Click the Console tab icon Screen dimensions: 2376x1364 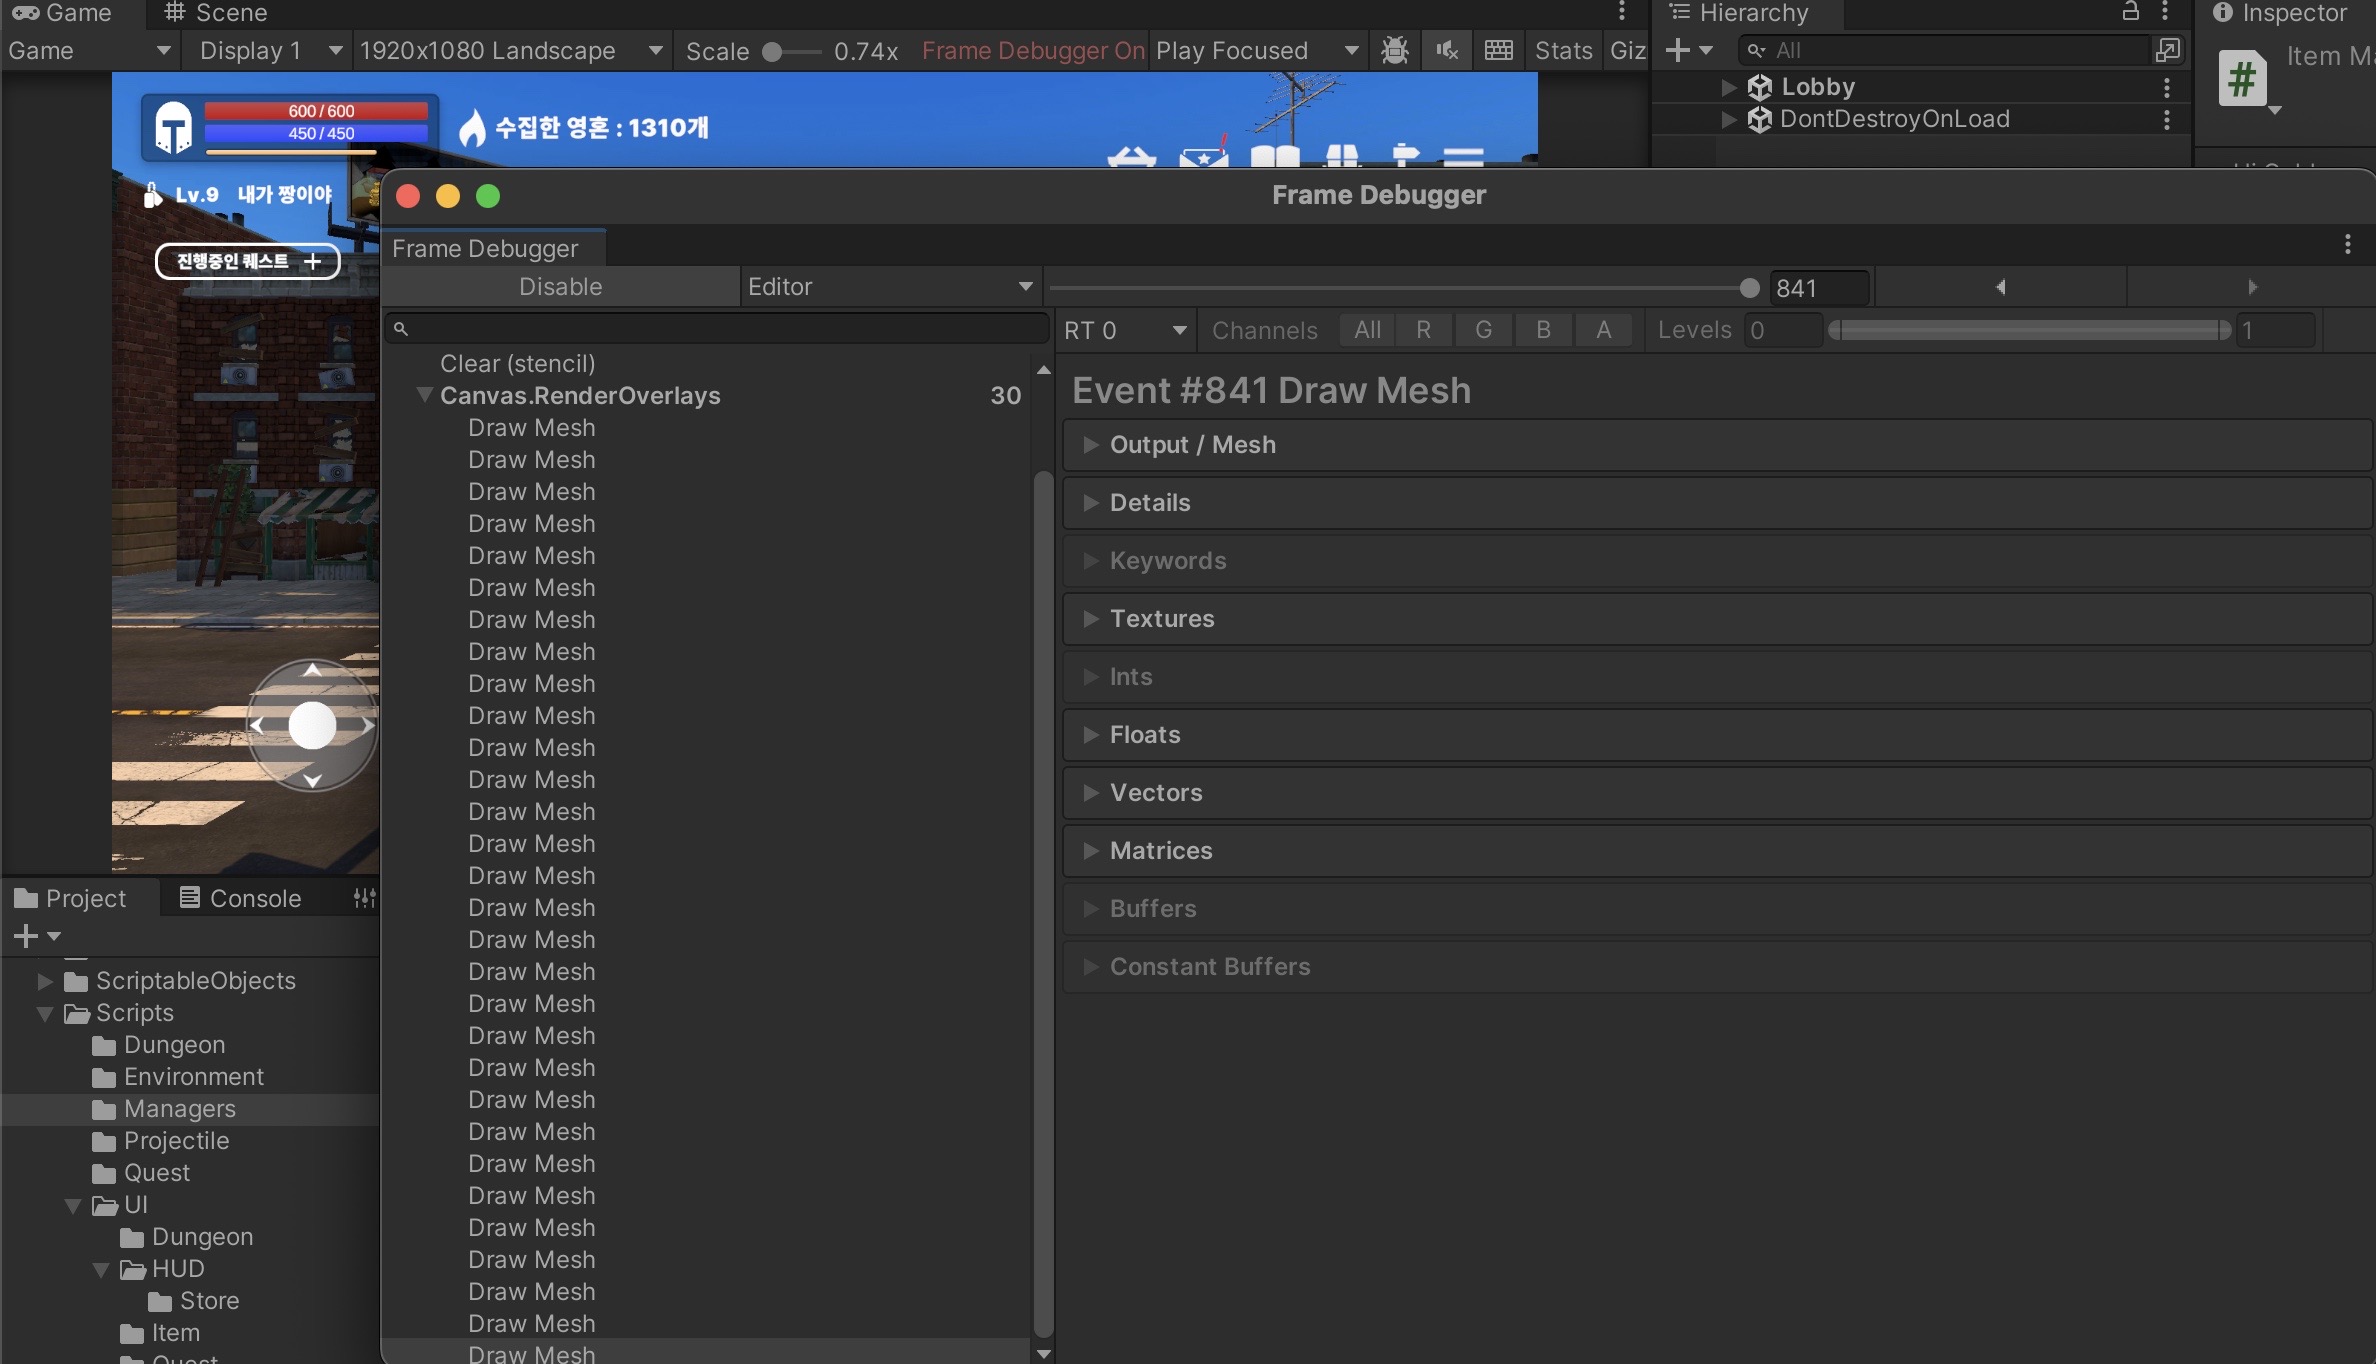pos(189,898)
